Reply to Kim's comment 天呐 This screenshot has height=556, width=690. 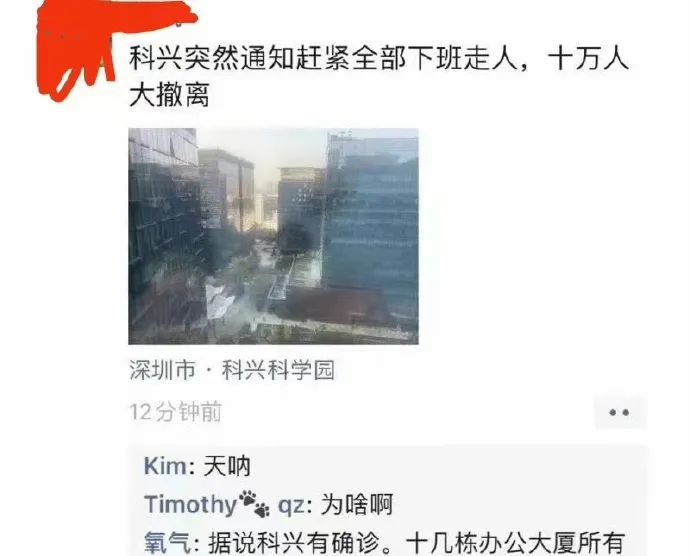(227, 466)
